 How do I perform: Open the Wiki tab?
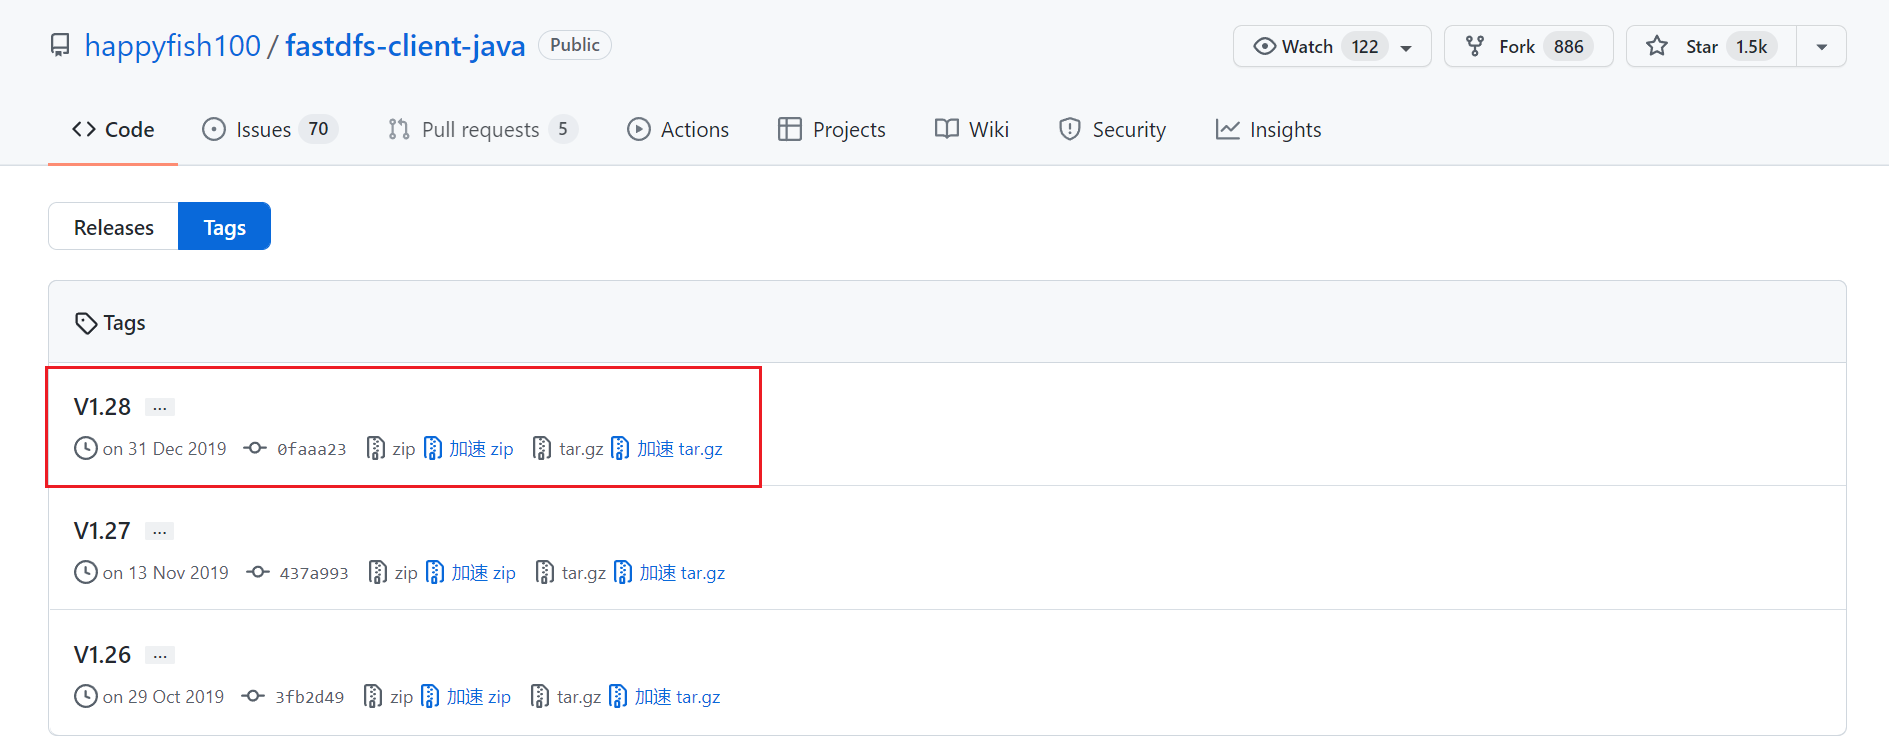972,130
